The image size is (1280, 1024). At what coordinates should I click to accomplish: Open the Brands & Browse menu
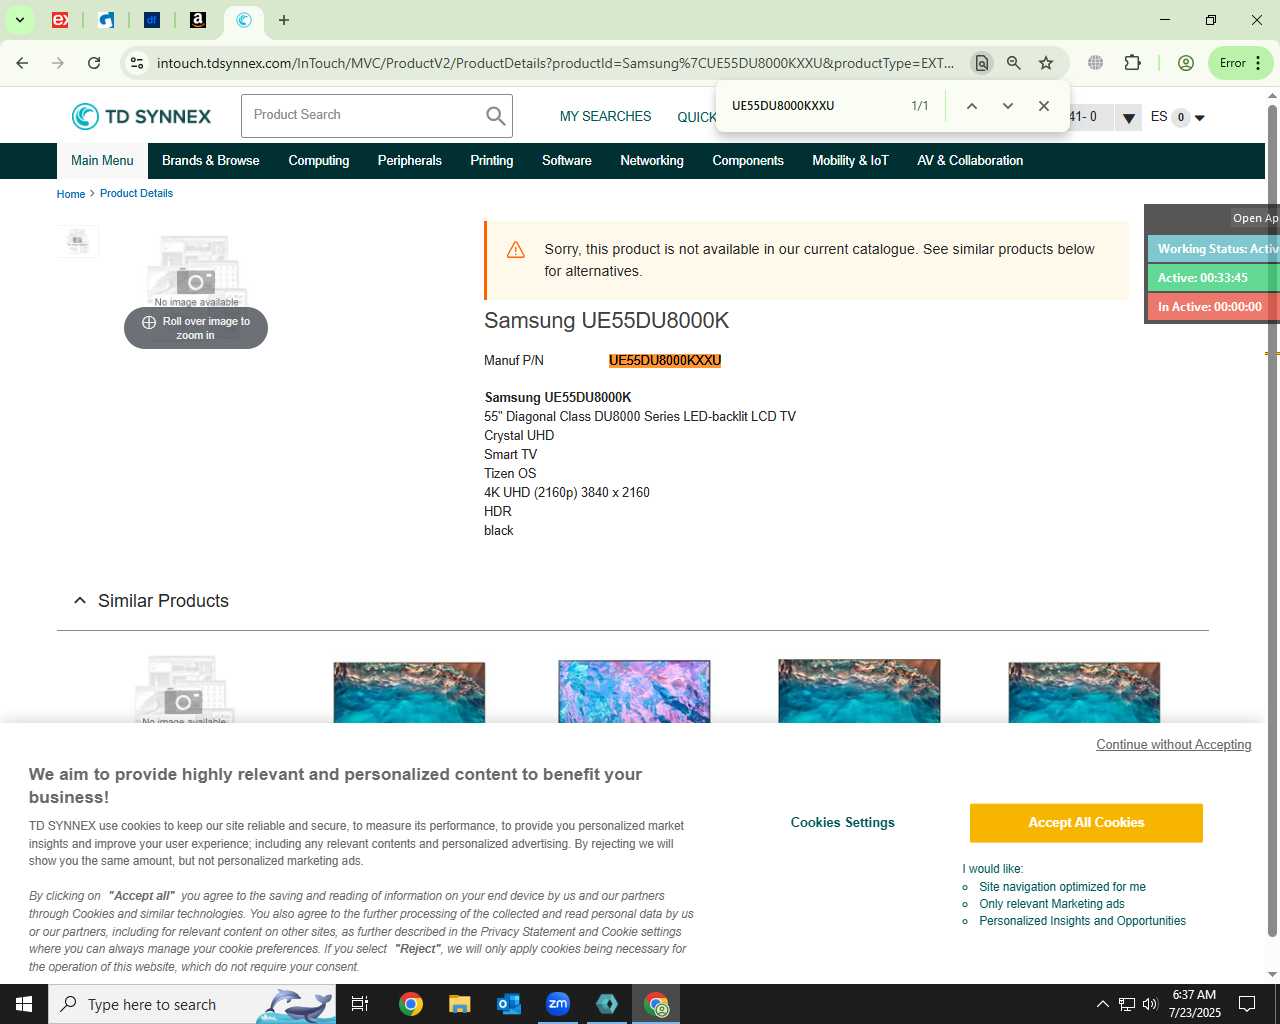click(211, 161)
